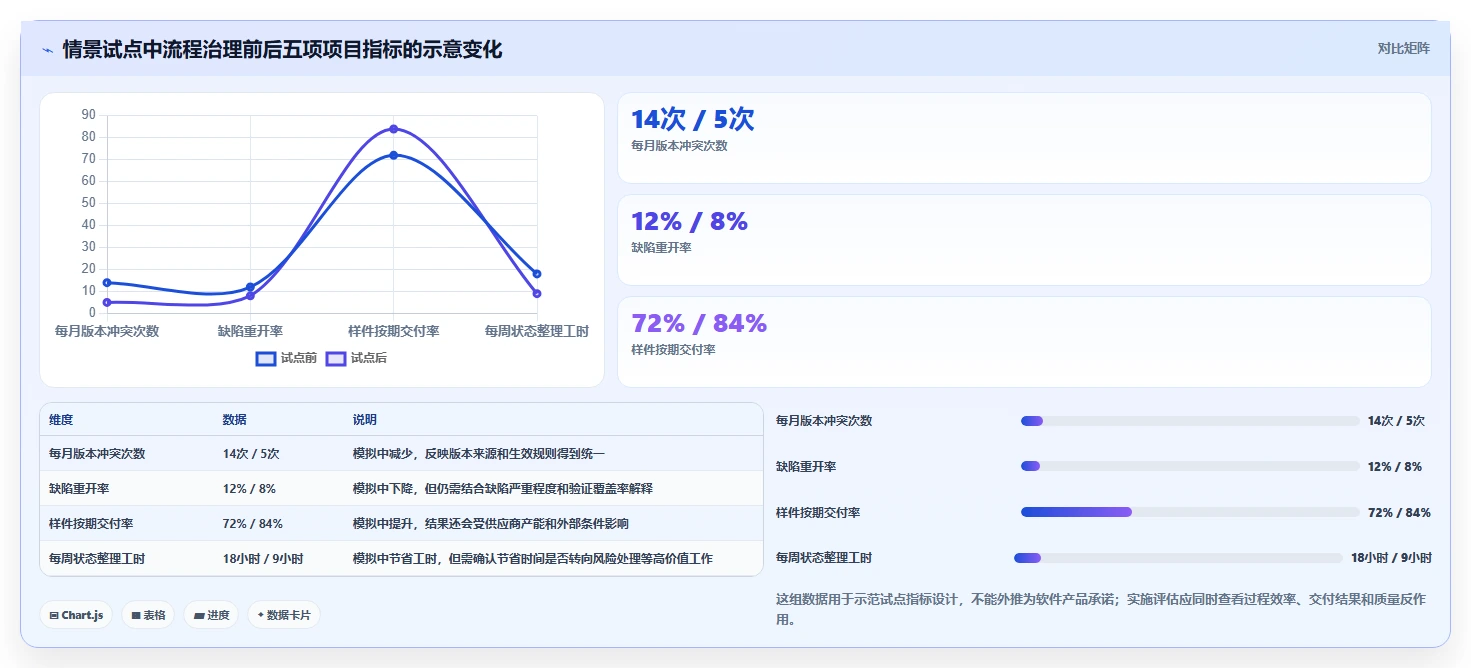Click the lightning icon beside the header title
The image size is (1471, 668).
48,50
